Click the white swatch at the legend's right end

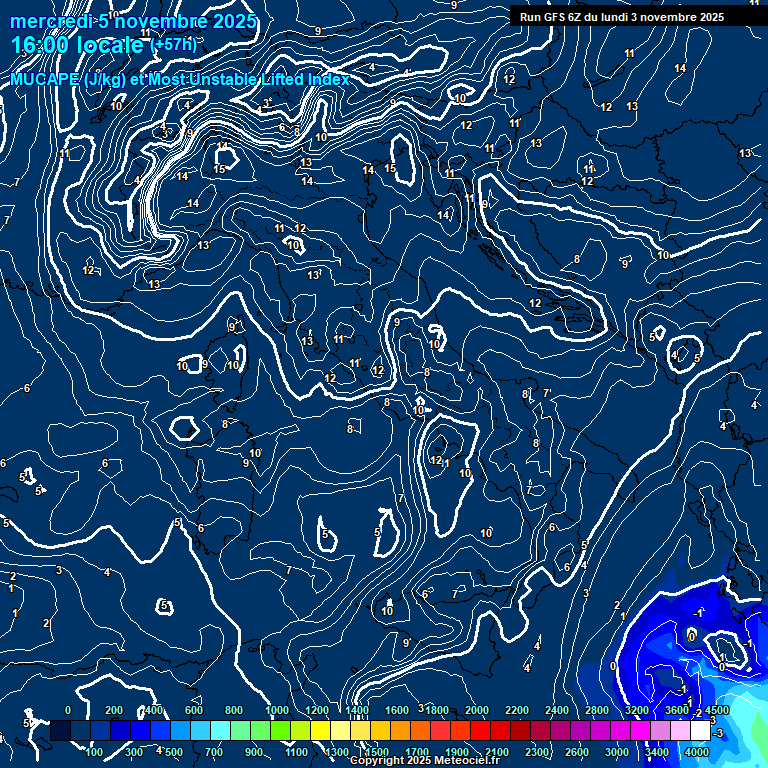click(700, 730)
